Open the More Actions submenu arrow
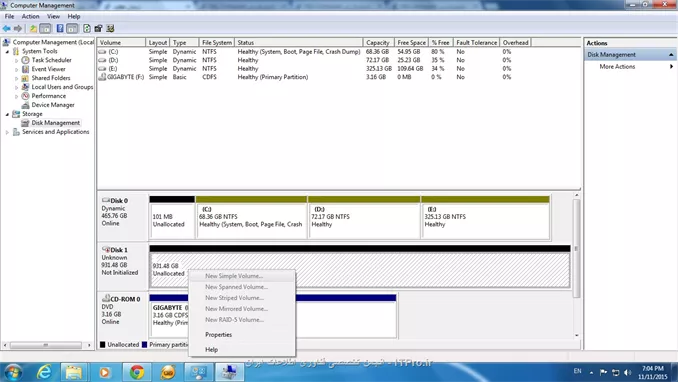Viewport: 678px width, 382px height. (672, 67)
